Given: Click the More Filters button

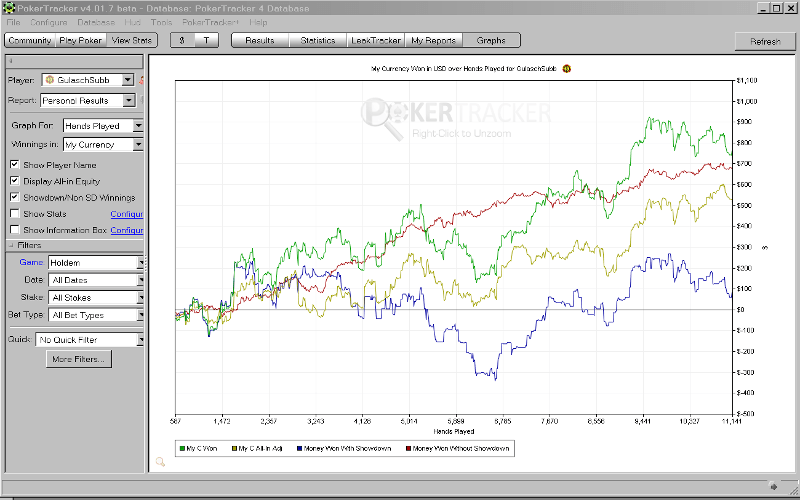Looking at the screenshot, I should [78, 359].
